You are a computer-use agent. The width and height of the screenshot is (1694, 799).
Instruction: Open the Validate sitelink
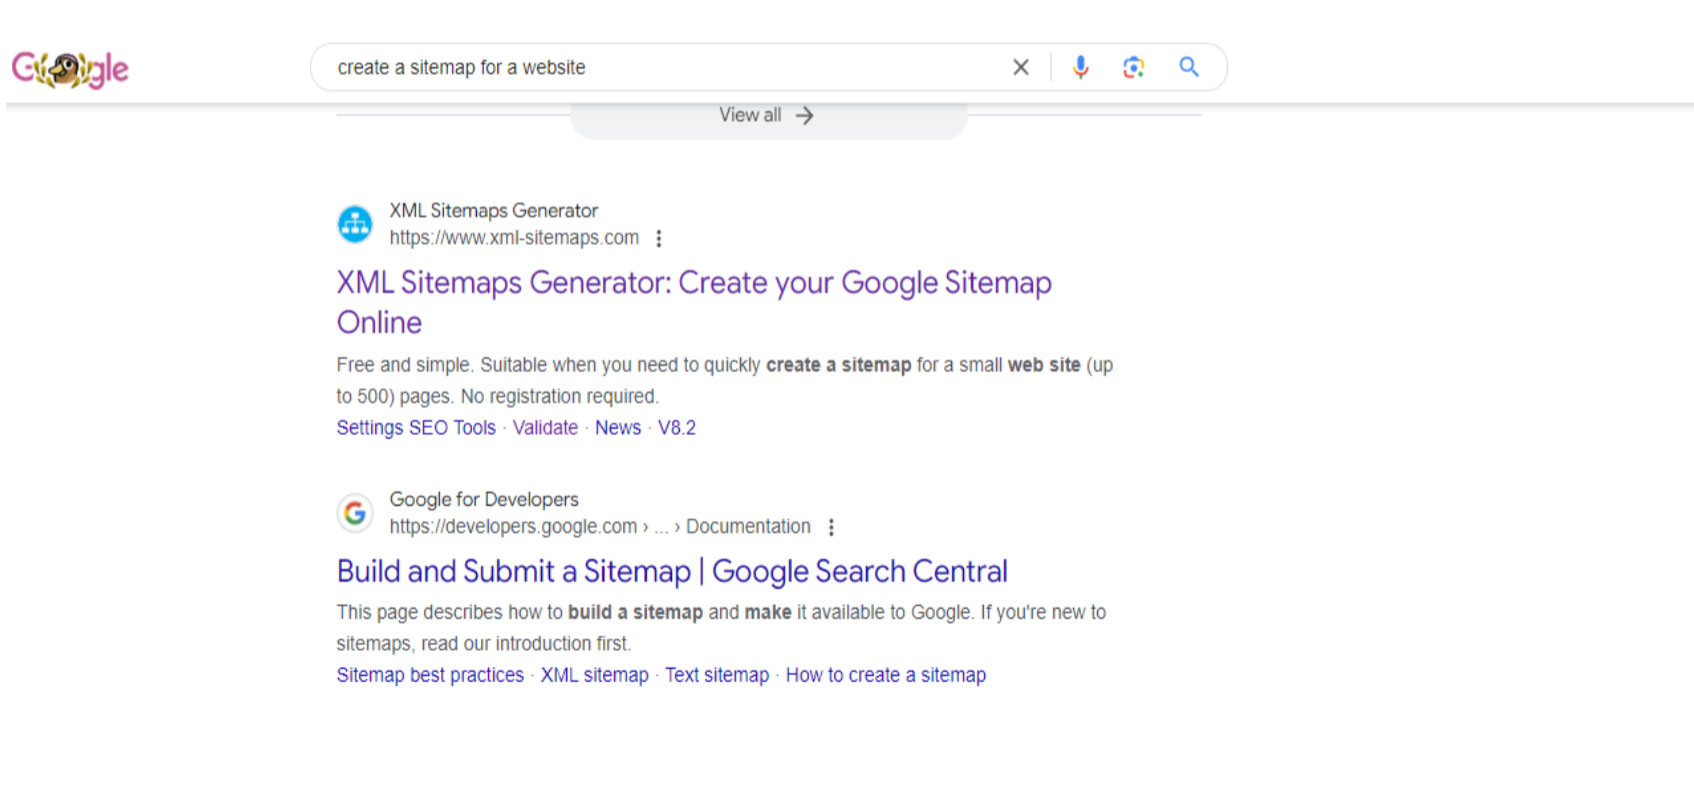(x=545, y=428)
